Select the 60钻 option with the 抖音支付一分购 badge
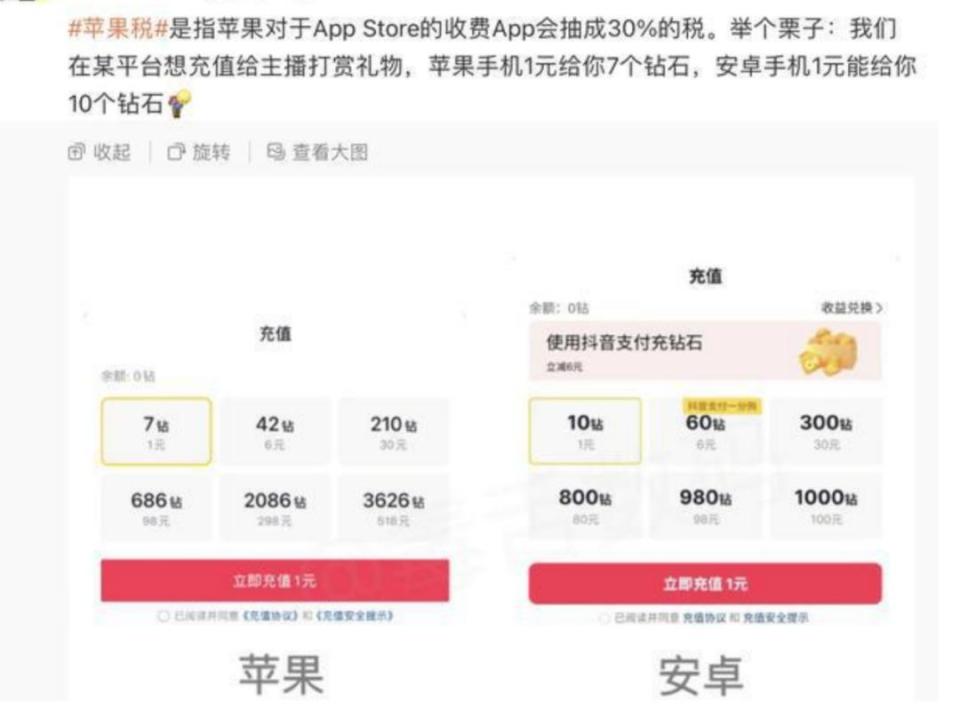Image resolution: width=960 pixels, height=718 pixels. pyautogui.click(x=710, y=431)
